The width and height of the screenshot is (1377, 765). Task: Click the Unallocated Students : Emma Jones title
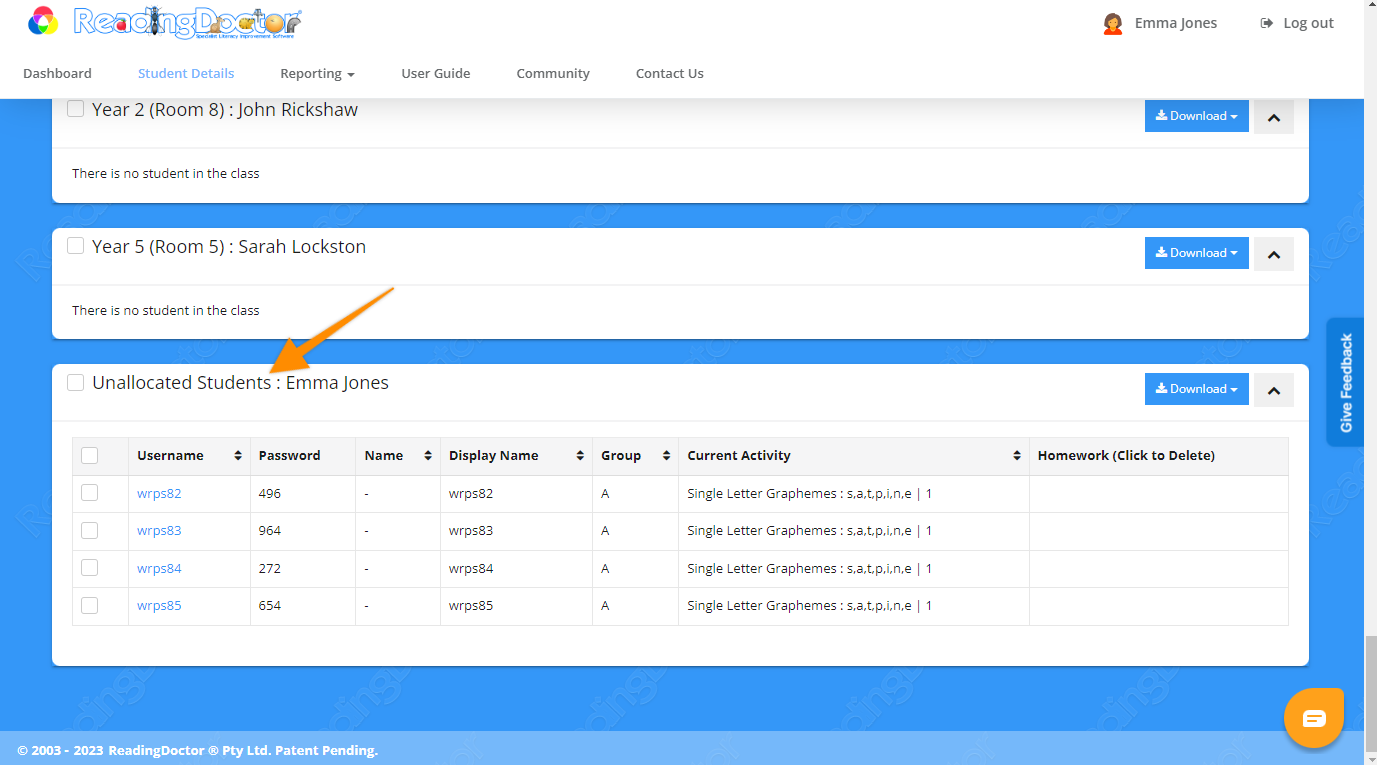point(240,382)
